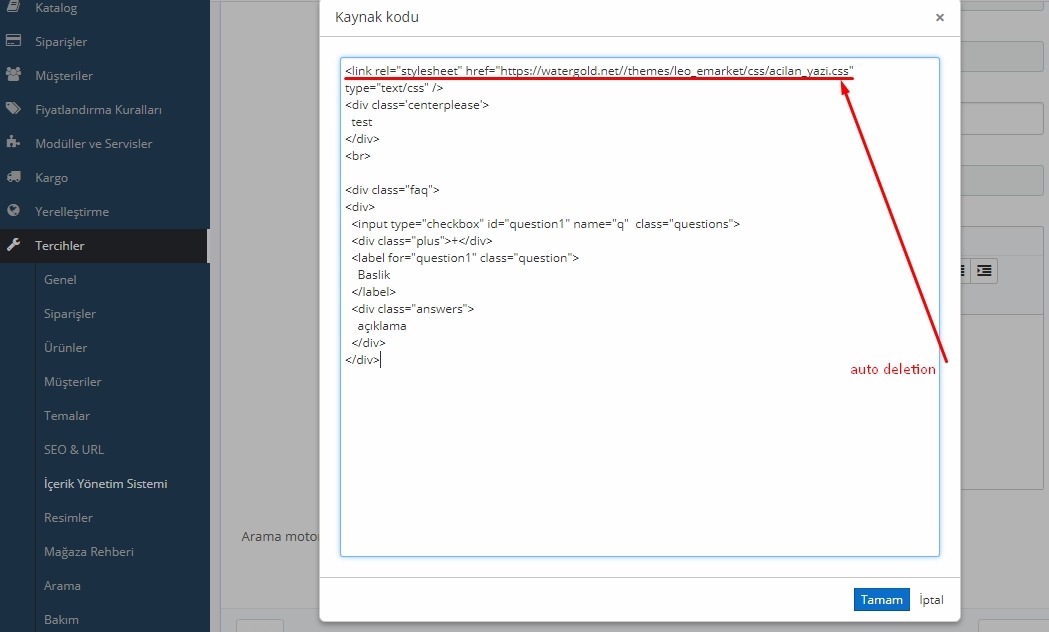The height and width of the screenshot is (632, 1049).
Task: Open the Ürünler submenu item
Action: tap(66, 348)
